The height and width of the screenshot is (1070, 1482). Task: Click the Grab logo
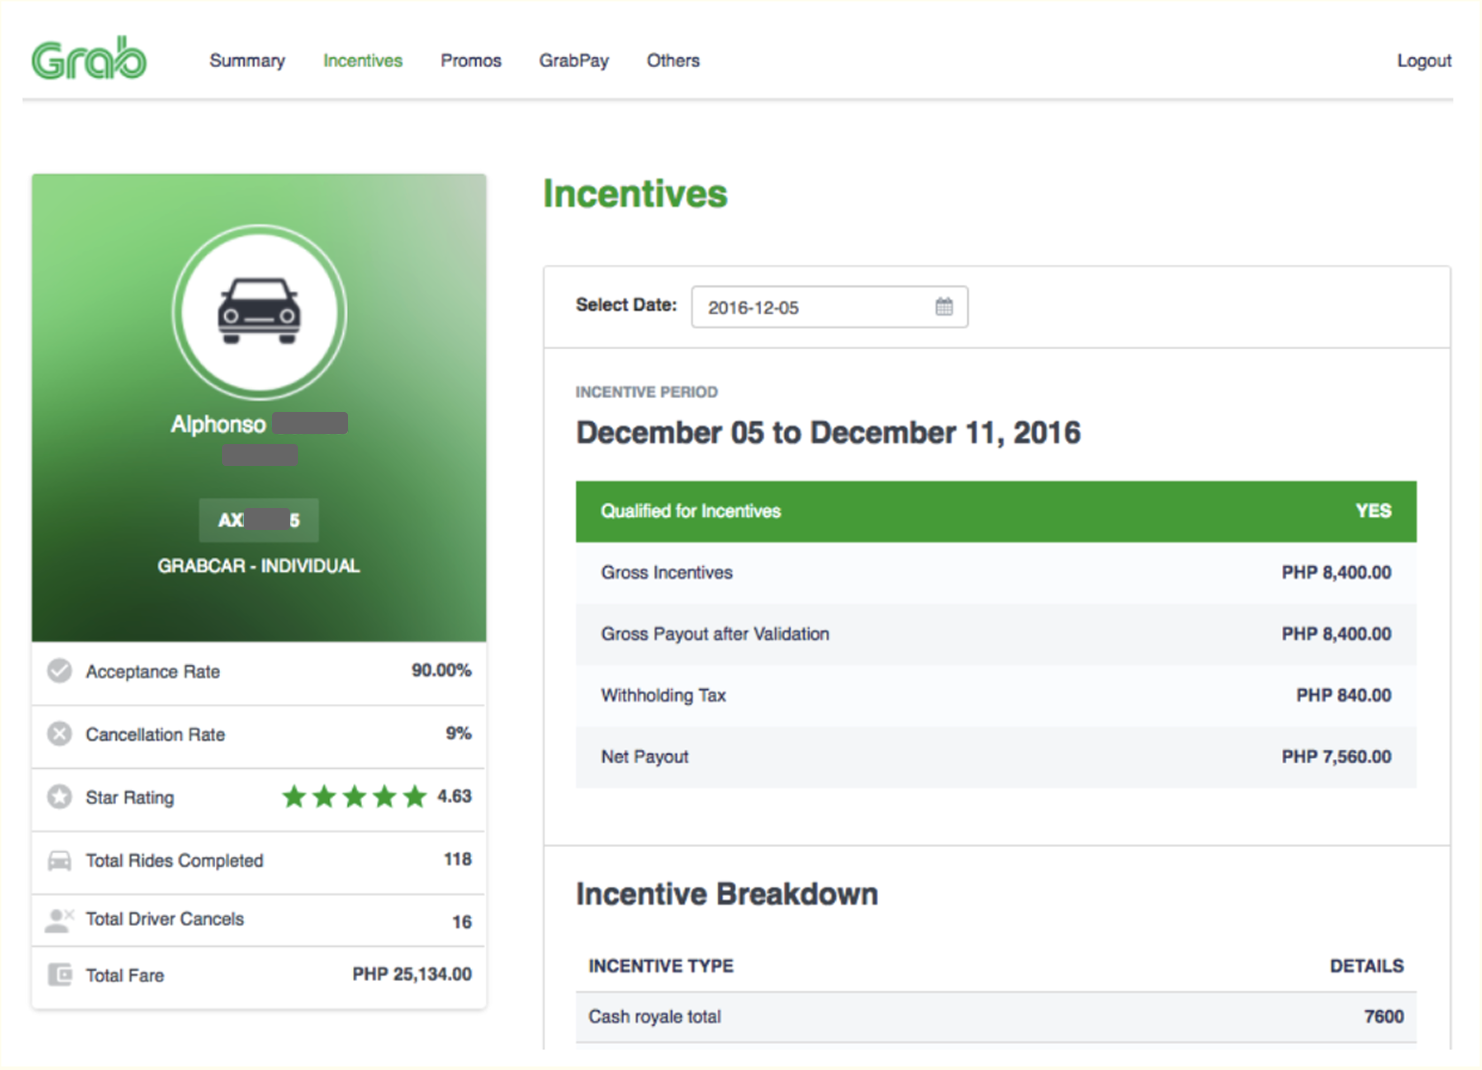(89, 59)
